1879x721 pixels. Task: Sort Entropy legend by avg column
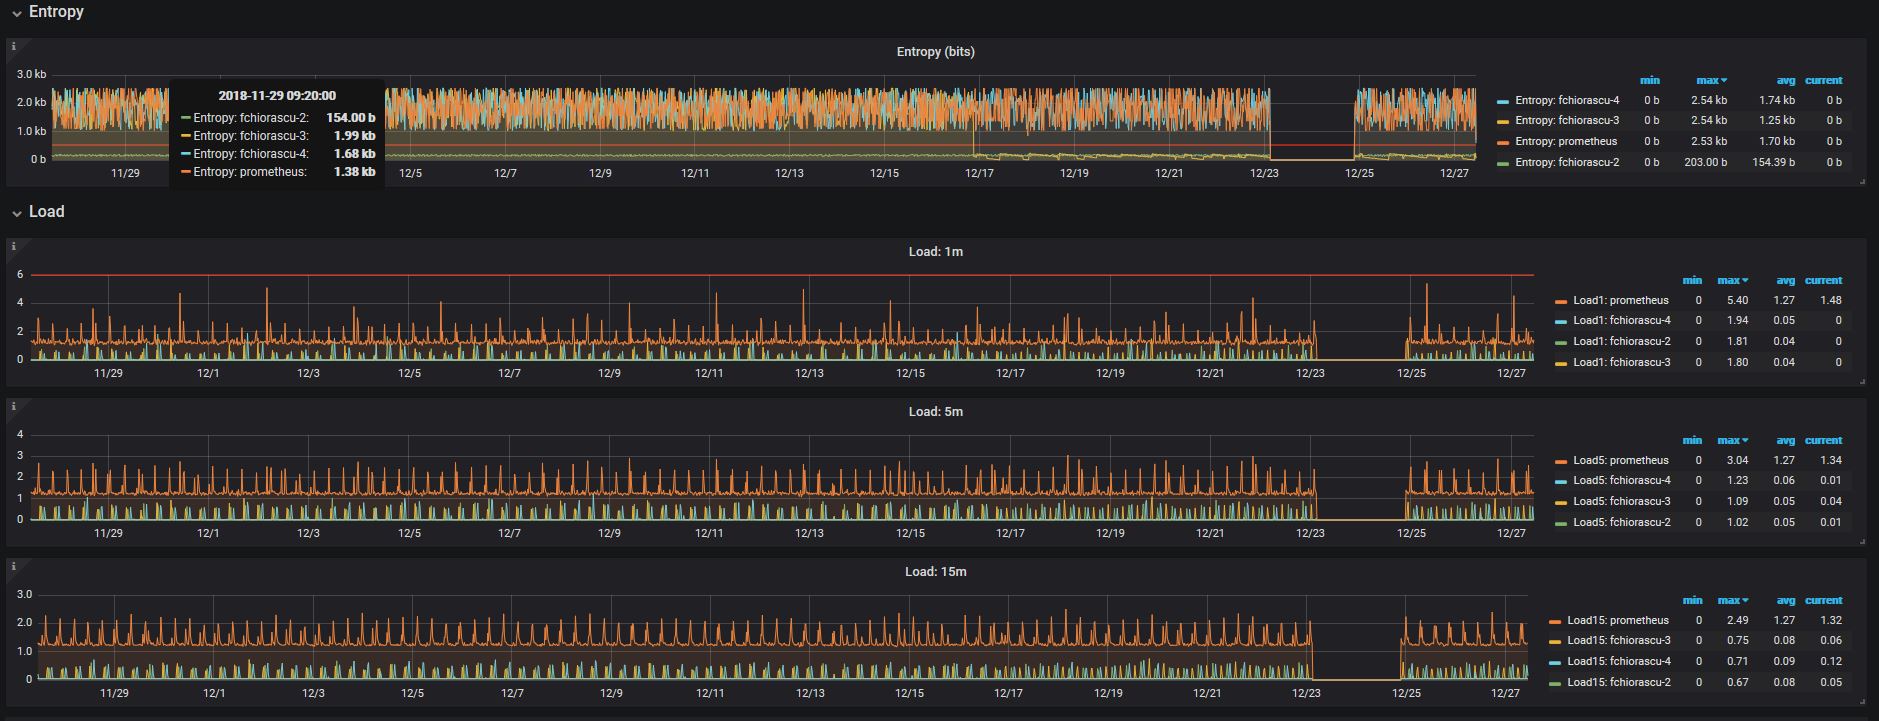[1786, 80]
